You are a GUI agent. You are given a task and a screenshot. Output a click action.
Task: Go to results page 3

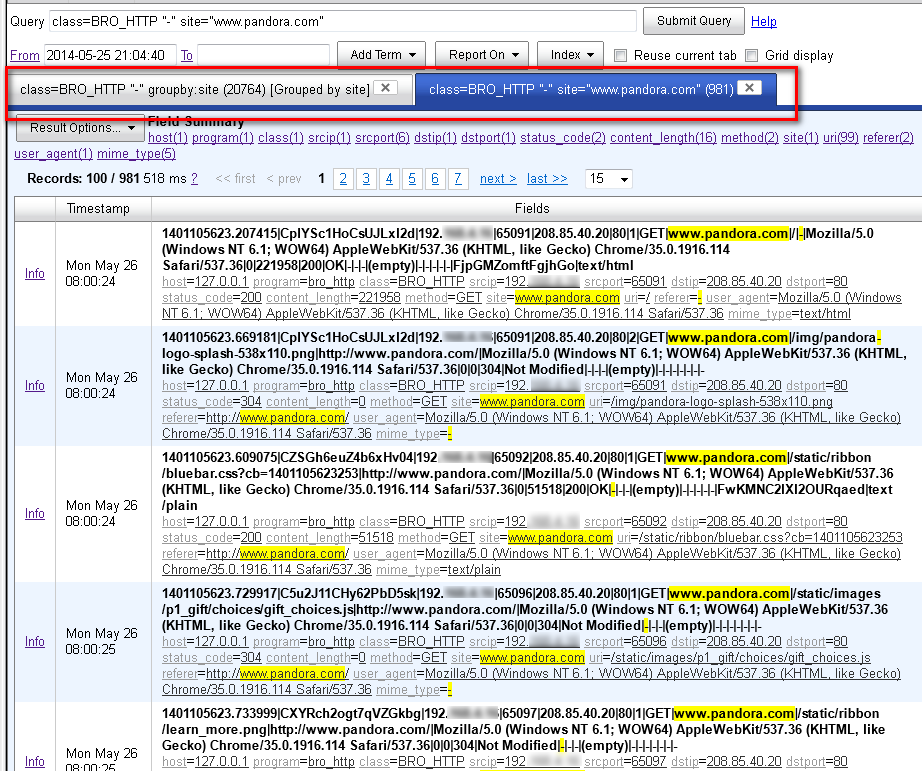coord(366,178)
